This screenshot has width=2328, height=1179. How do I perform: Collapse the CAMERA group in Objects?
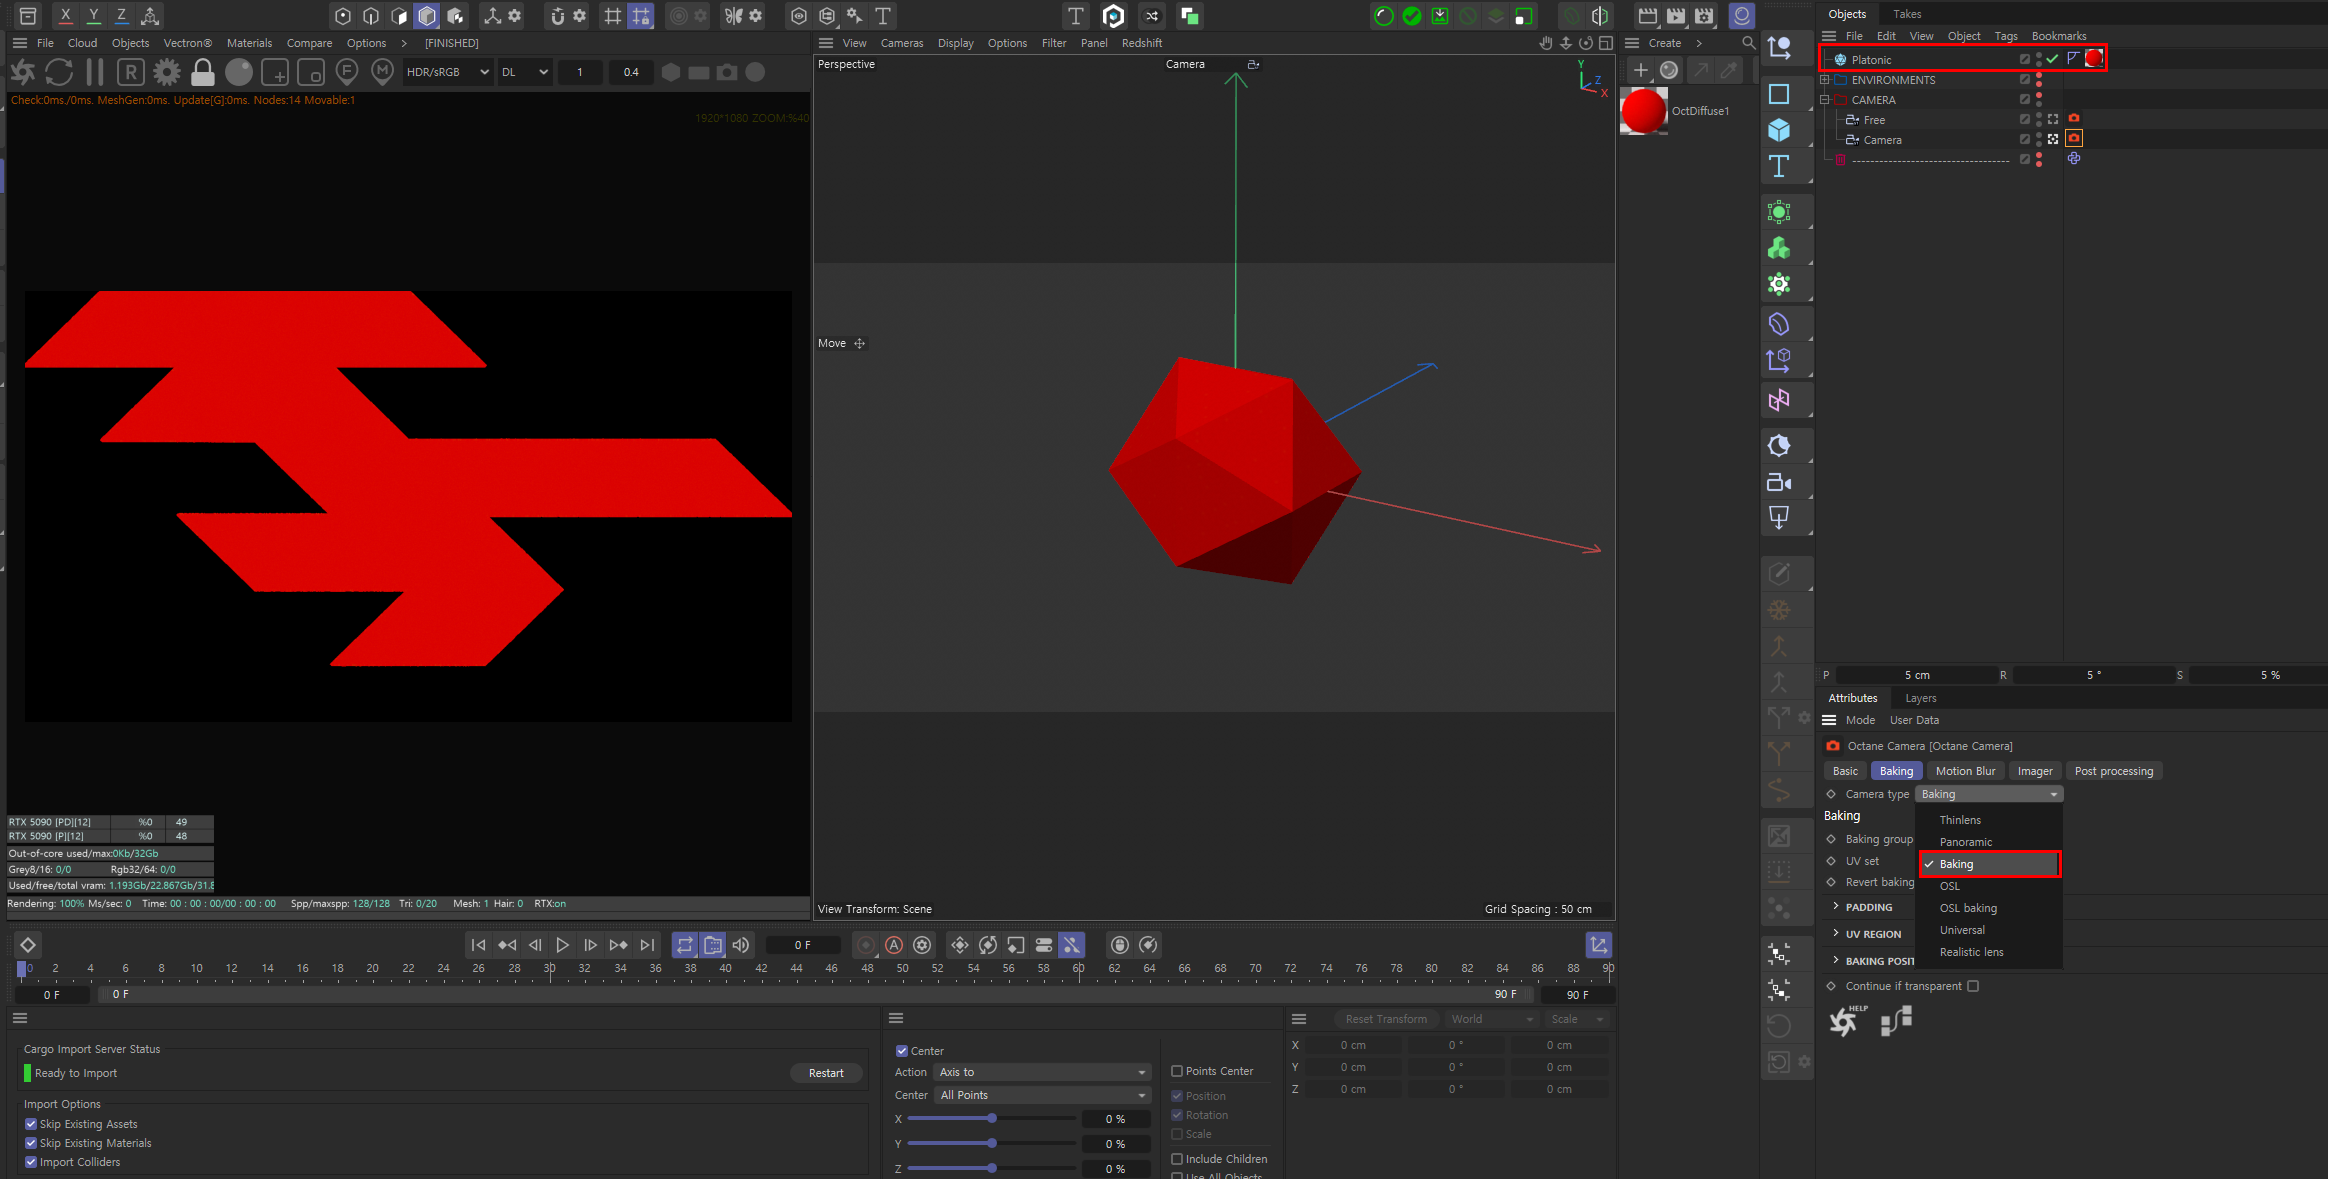[x=1825, y=100]
